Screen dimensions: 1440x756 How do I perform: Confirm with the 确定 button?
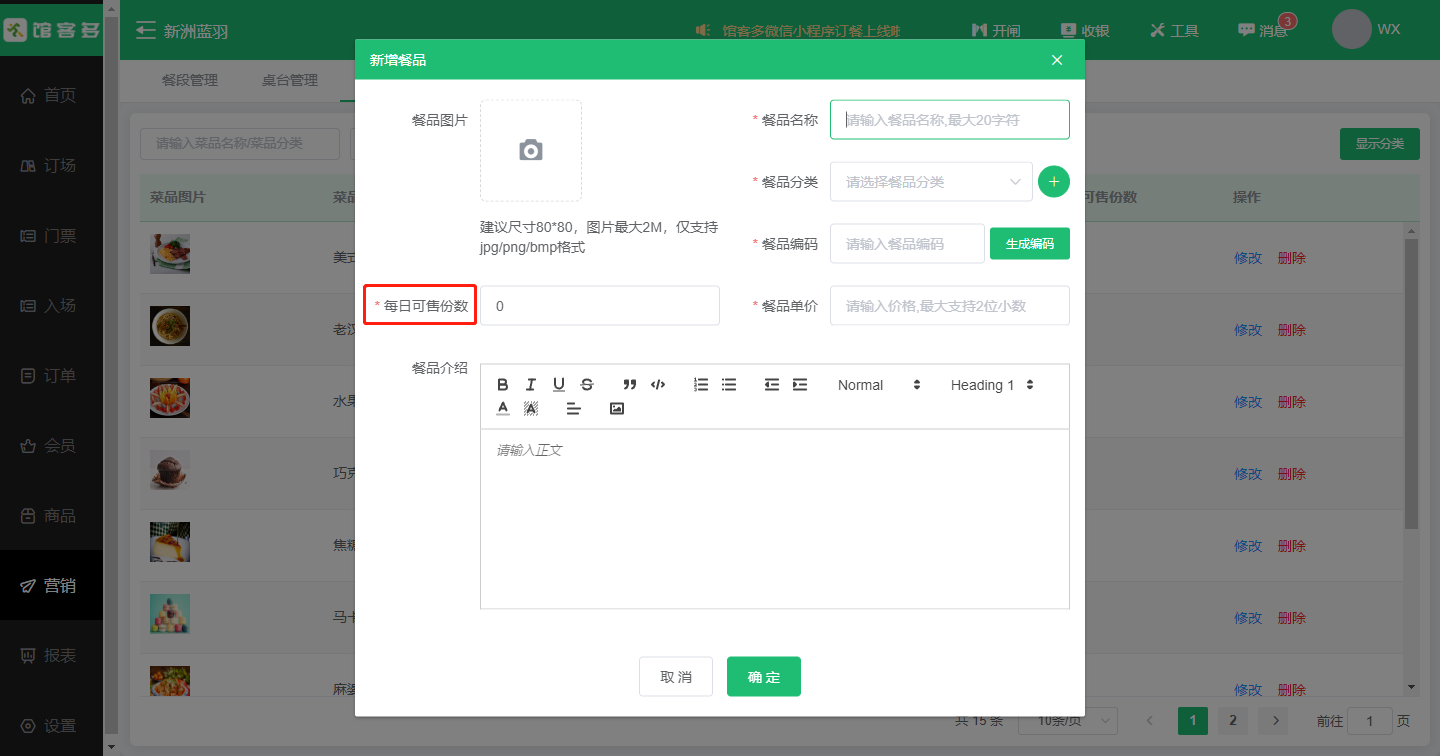click(763, 677)
